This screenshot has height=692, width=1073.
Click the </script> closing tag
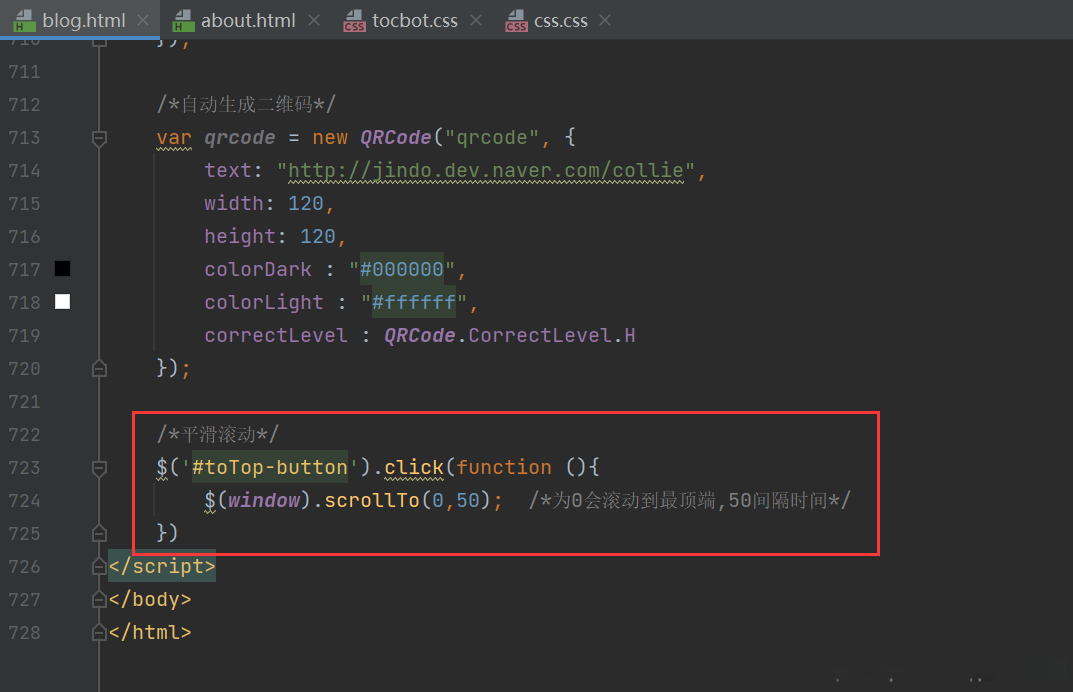(x=162, y=566)
